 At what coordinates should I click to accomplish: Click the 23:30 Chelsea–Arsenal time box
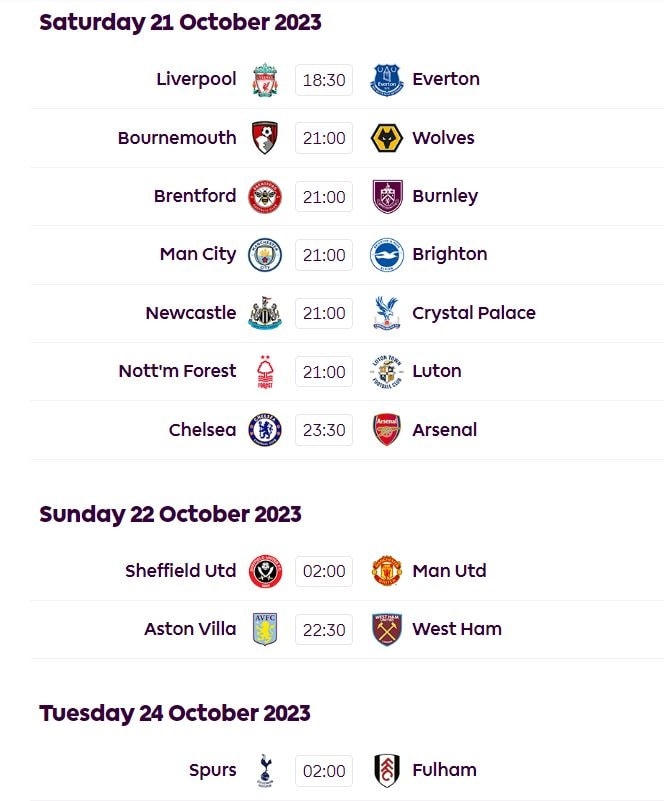324,430
